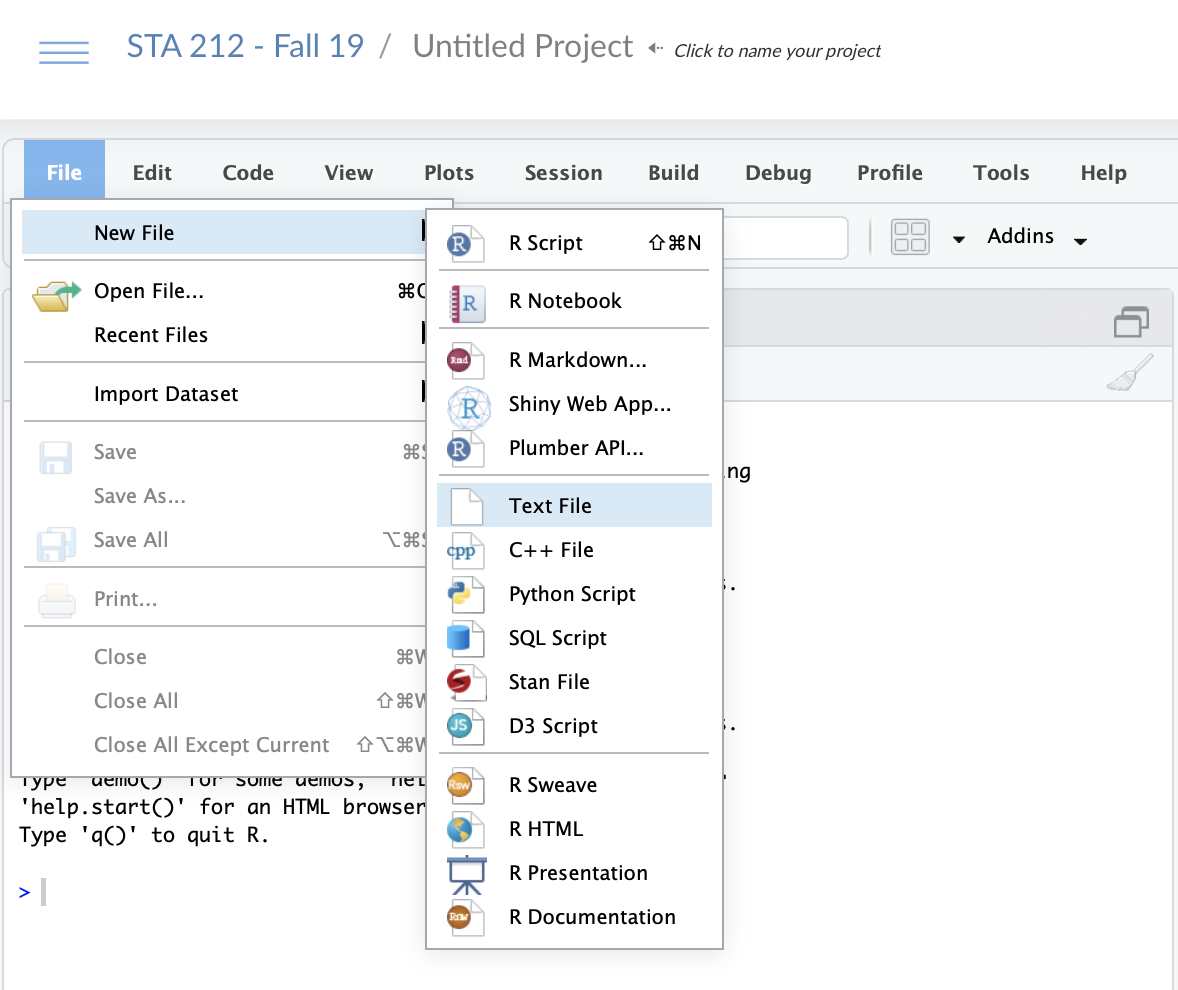Select Python Script menu entry

coord(575,594)
